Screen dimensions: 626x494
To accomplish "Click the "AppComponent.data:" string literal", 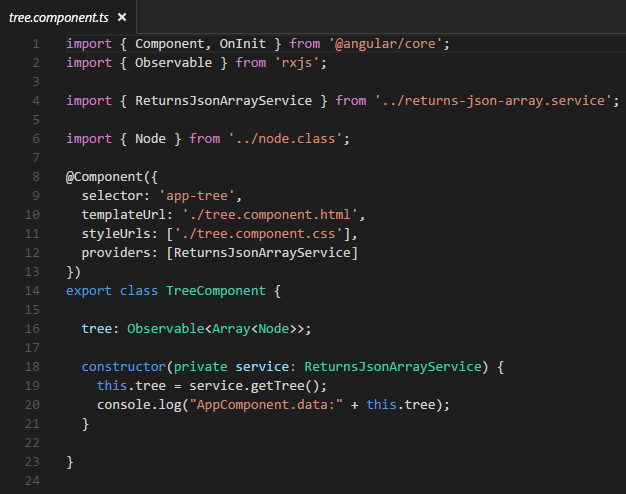I will [x=266, y=405].
